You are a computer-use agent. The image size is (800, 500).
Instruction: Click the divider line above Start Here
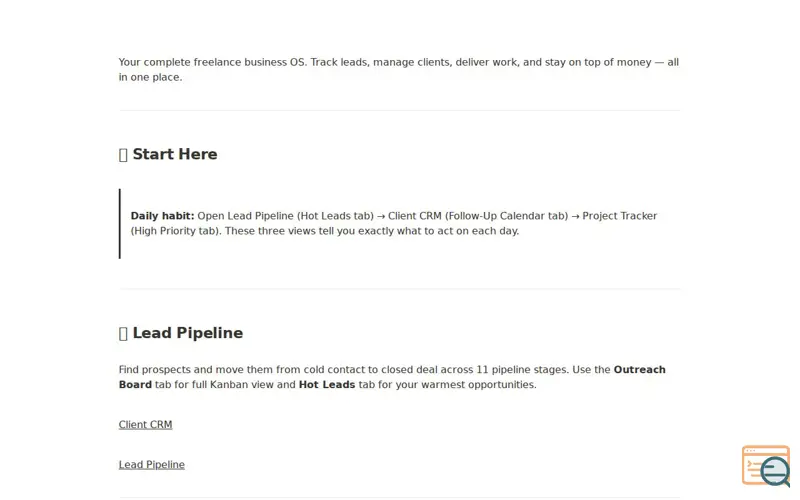tap(399, 110)
